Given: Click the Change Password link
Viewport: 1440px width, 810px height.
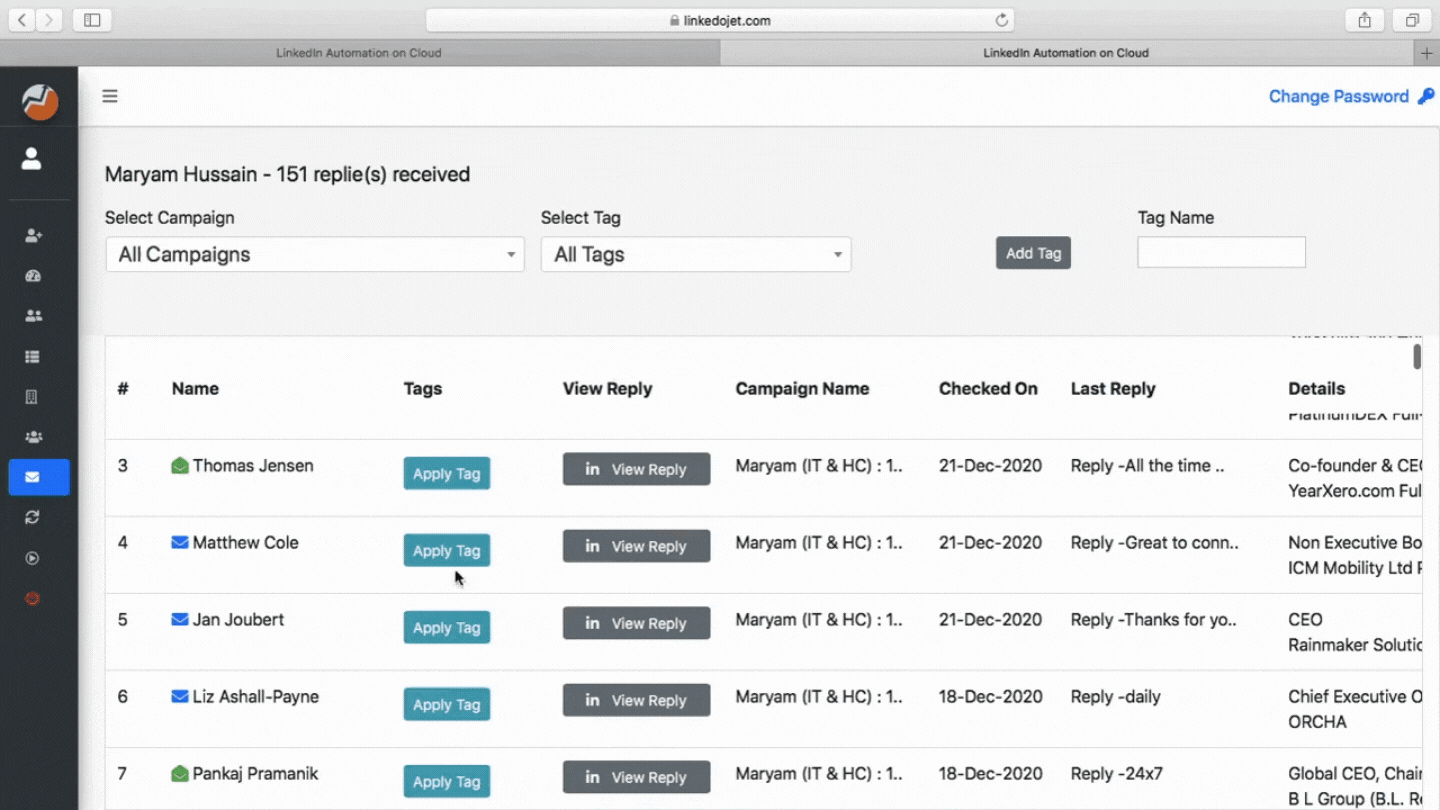Looking at the screenshot, I should [x=1339, y=96].
